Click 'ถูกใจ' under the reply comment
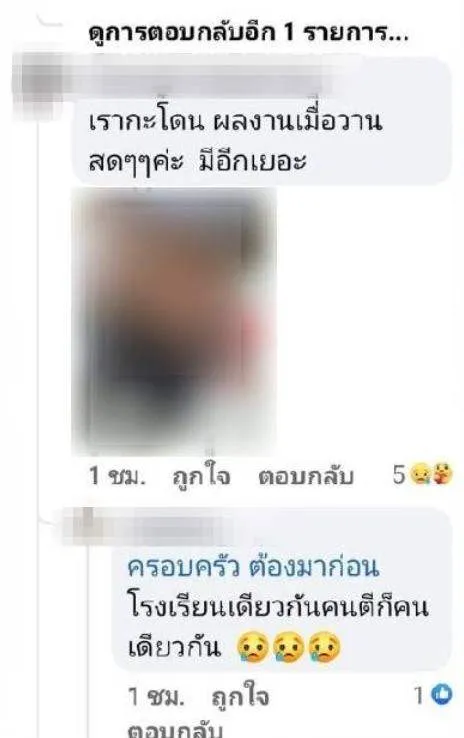The width and height of the screenshot is (464, 738). (240, 697)
